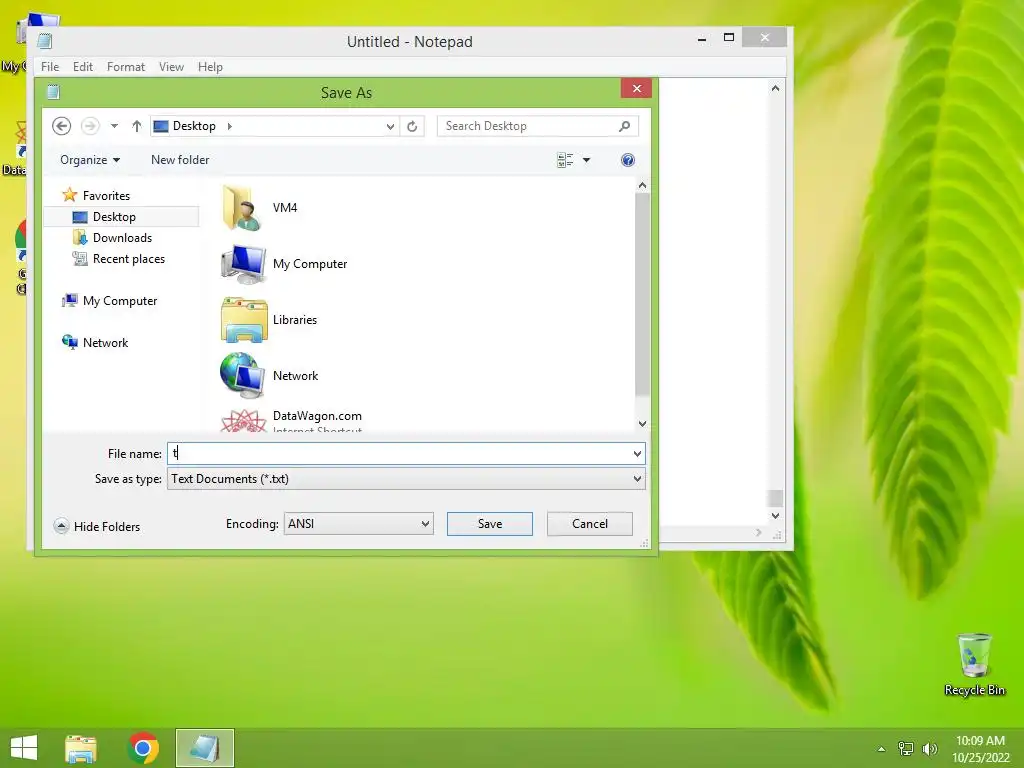Viewport: 1024px width, 768px height.
Task: Click Notepad's scroll up arrow
Action: (x=775, y=88)
